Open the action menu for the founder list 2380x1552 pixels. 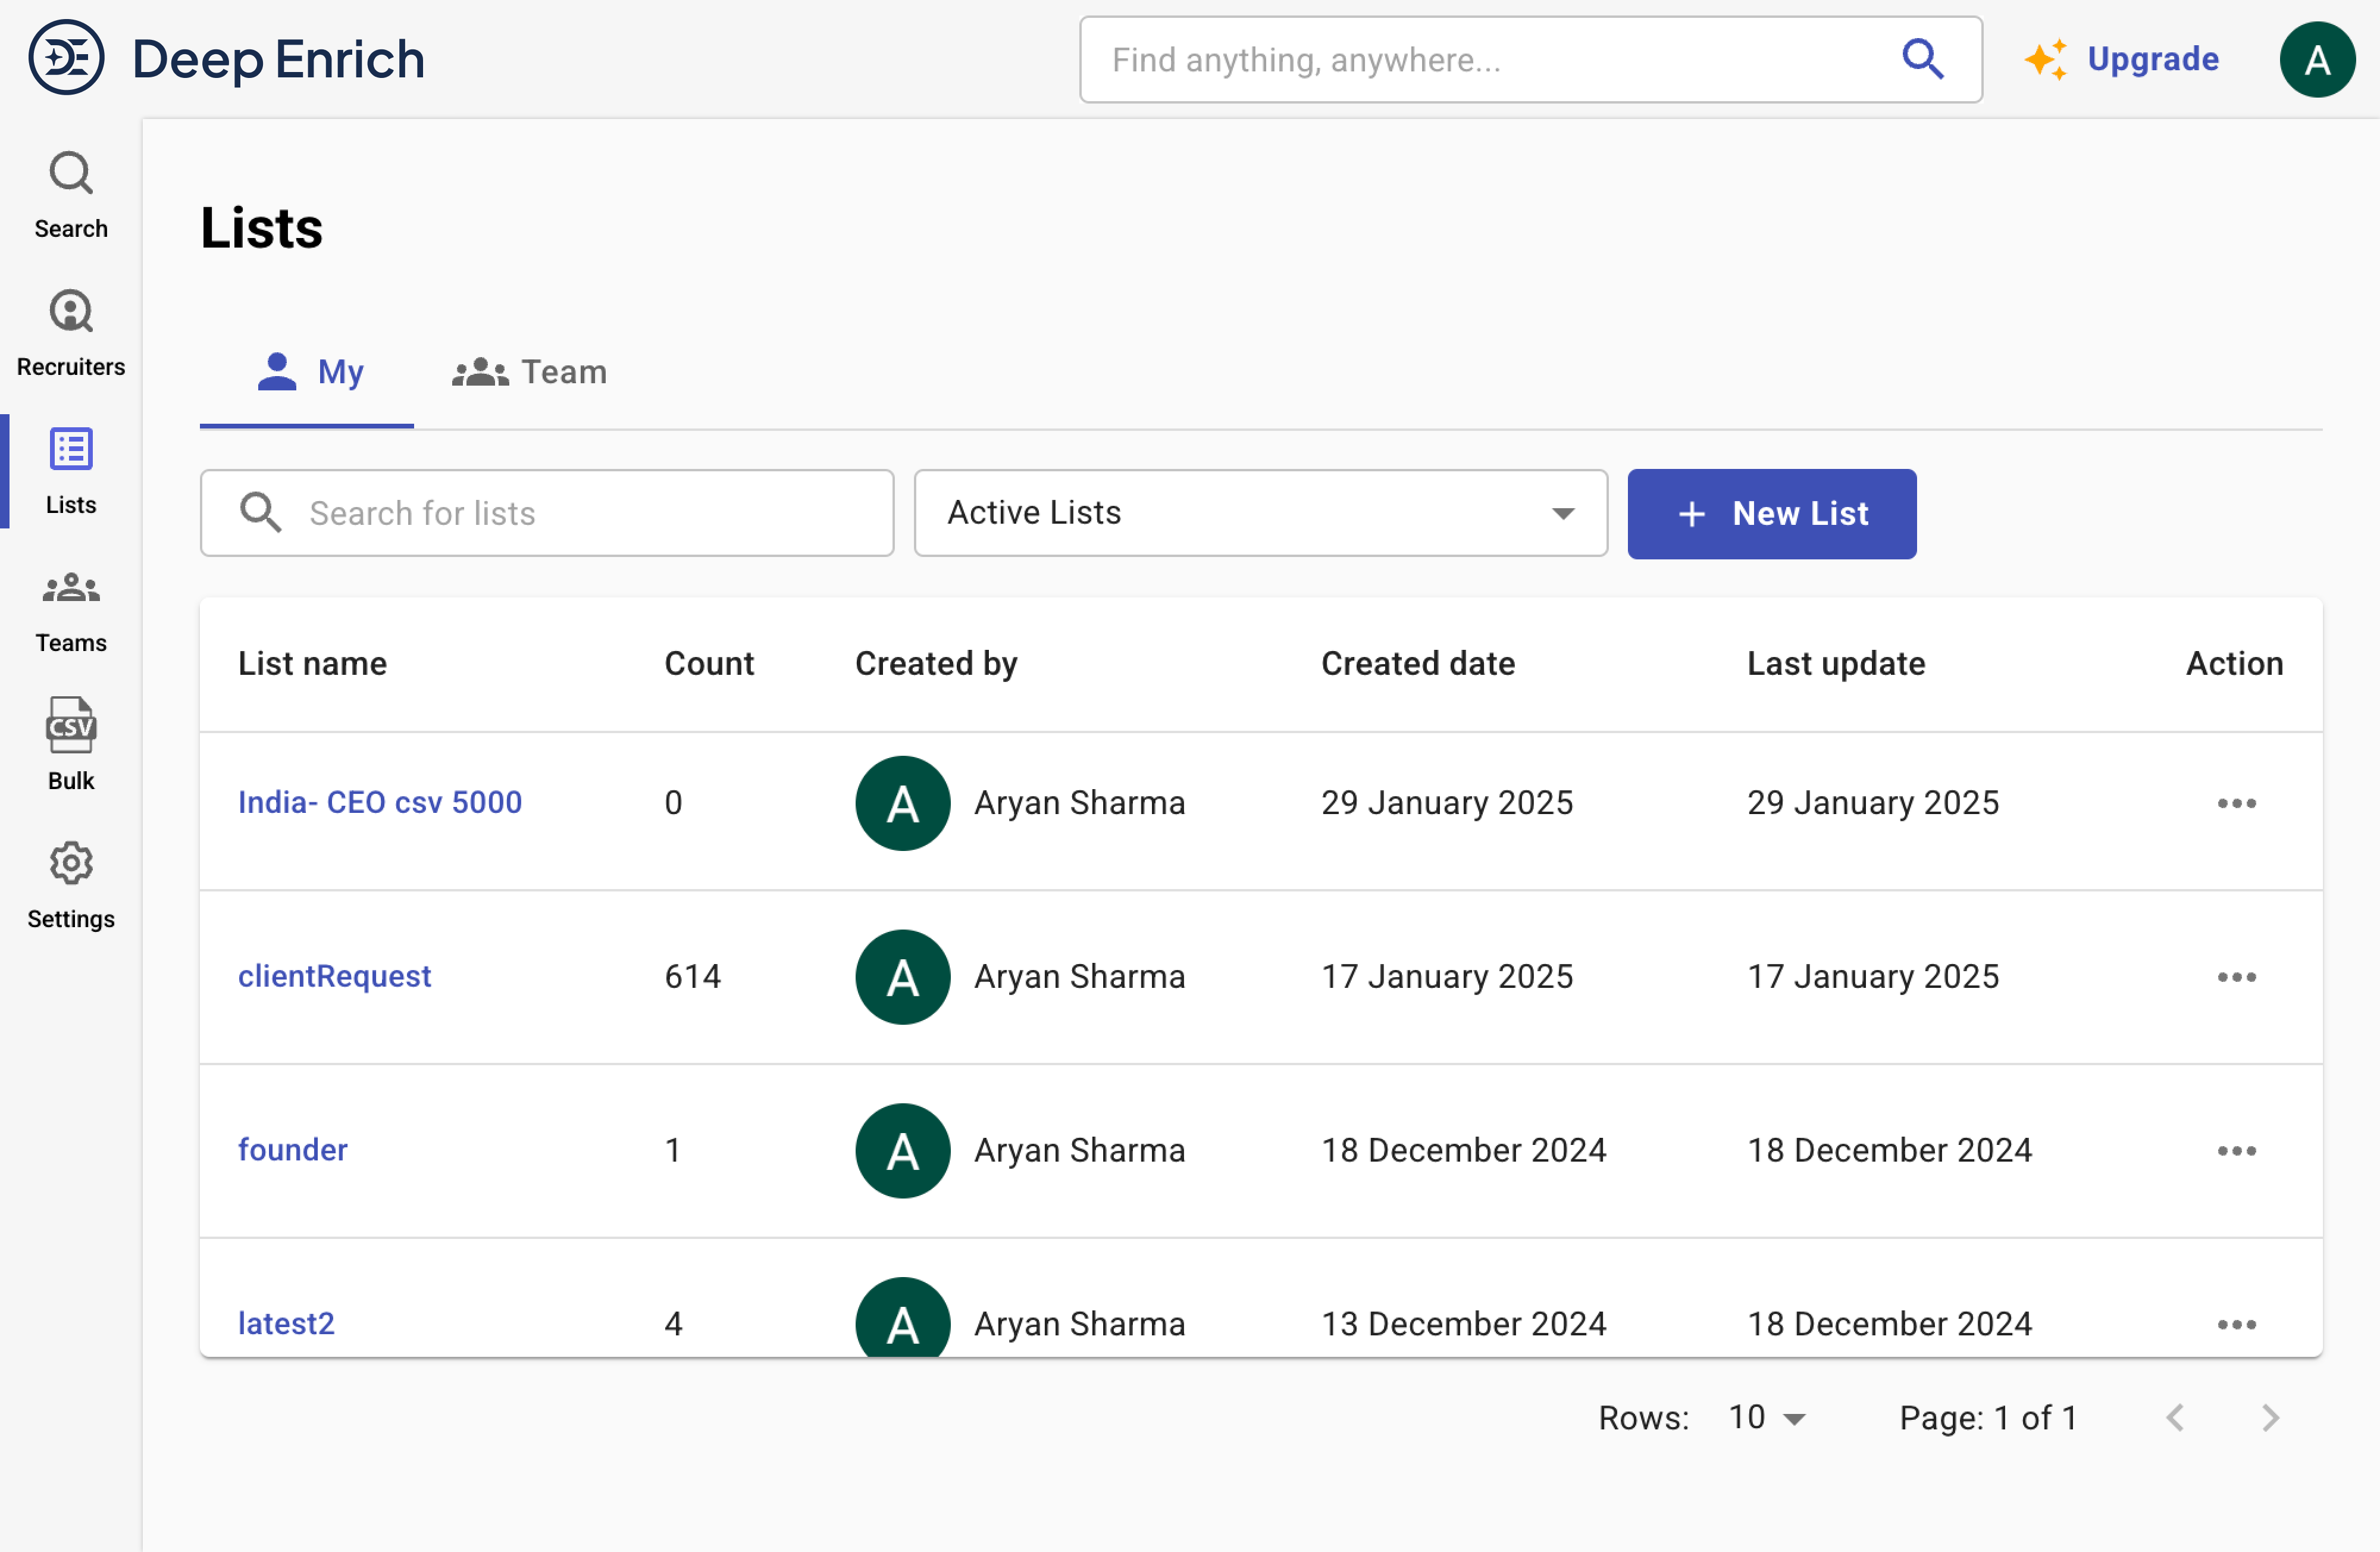pos(2236,1151)
